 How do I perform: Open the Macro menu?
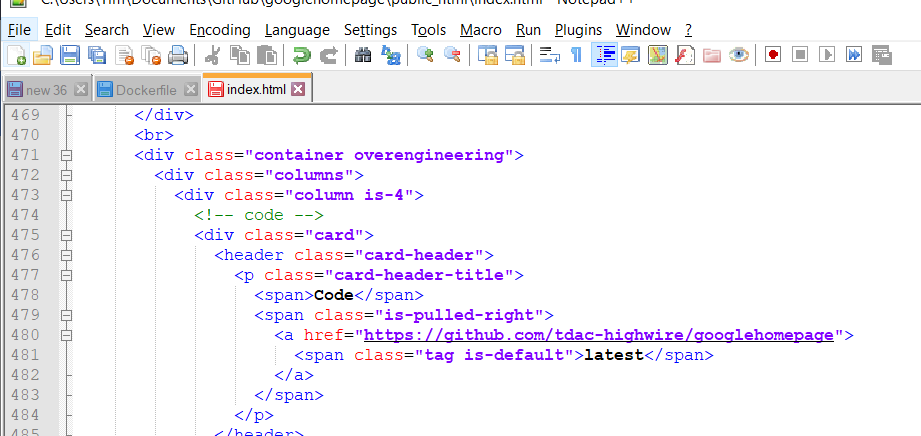pyautogui.click(x=480, y=29)
